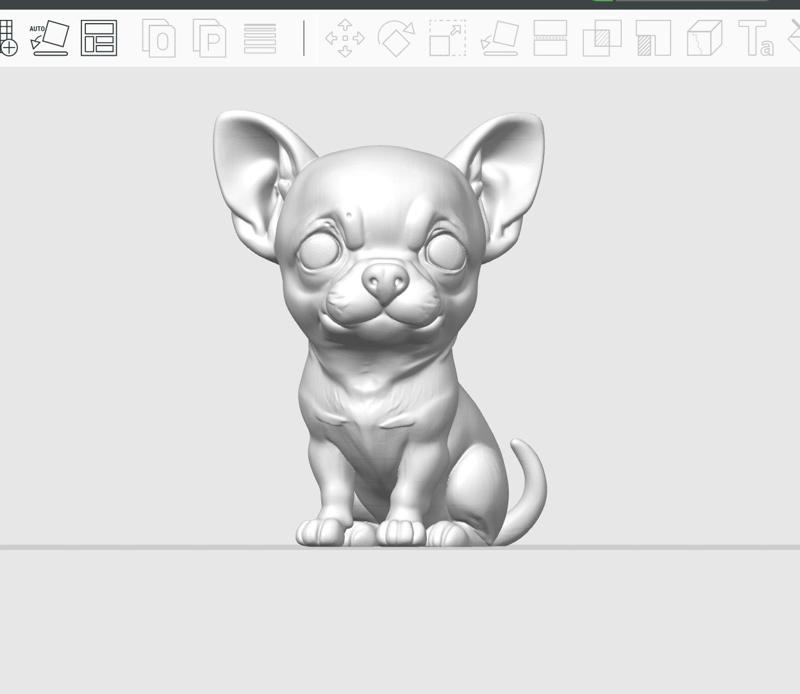Image resolution: width=800 pixels, height=694 pixels.
Task: Select the Scale tool
Action: click(x=447, y=38)
